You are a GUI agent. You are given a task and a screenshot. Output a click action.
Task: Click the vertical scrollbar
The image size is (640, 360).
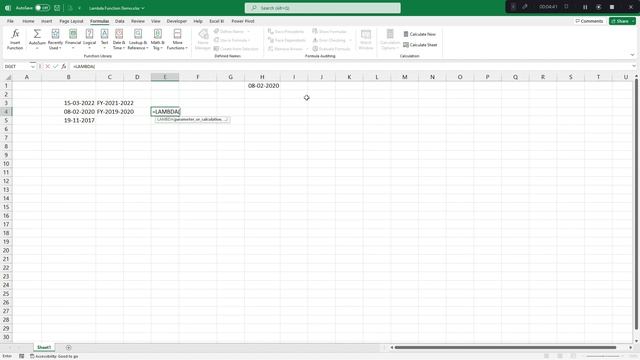[636, 204]
